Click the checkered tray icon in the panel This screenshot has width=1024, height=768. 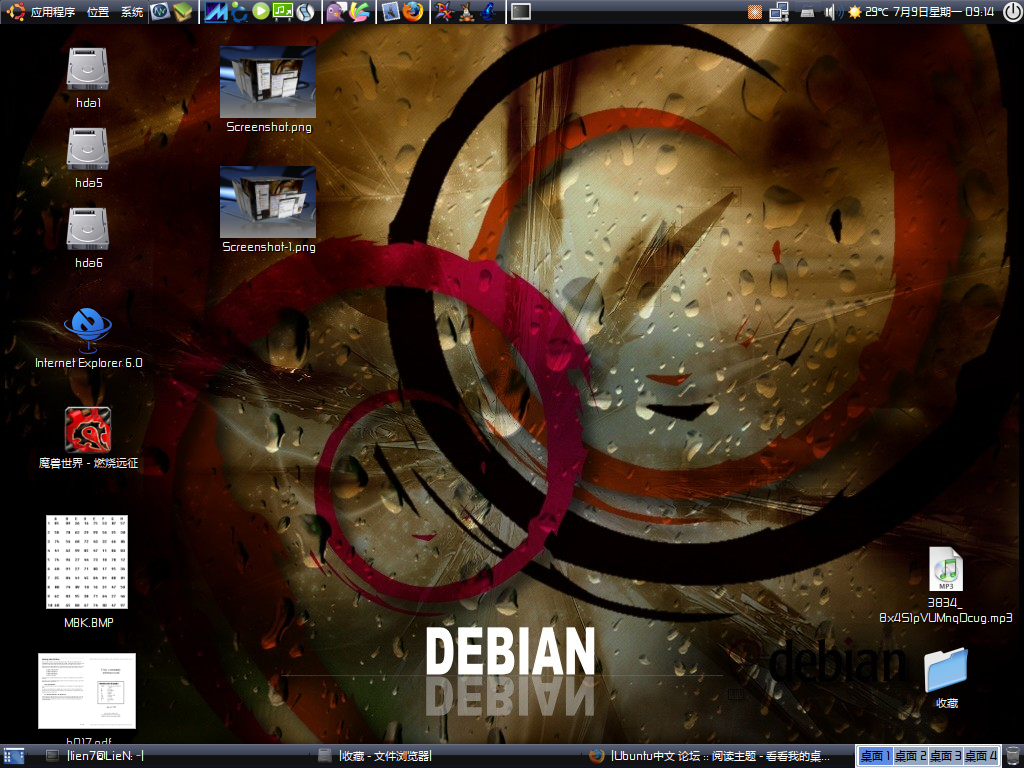coord(755,12)
